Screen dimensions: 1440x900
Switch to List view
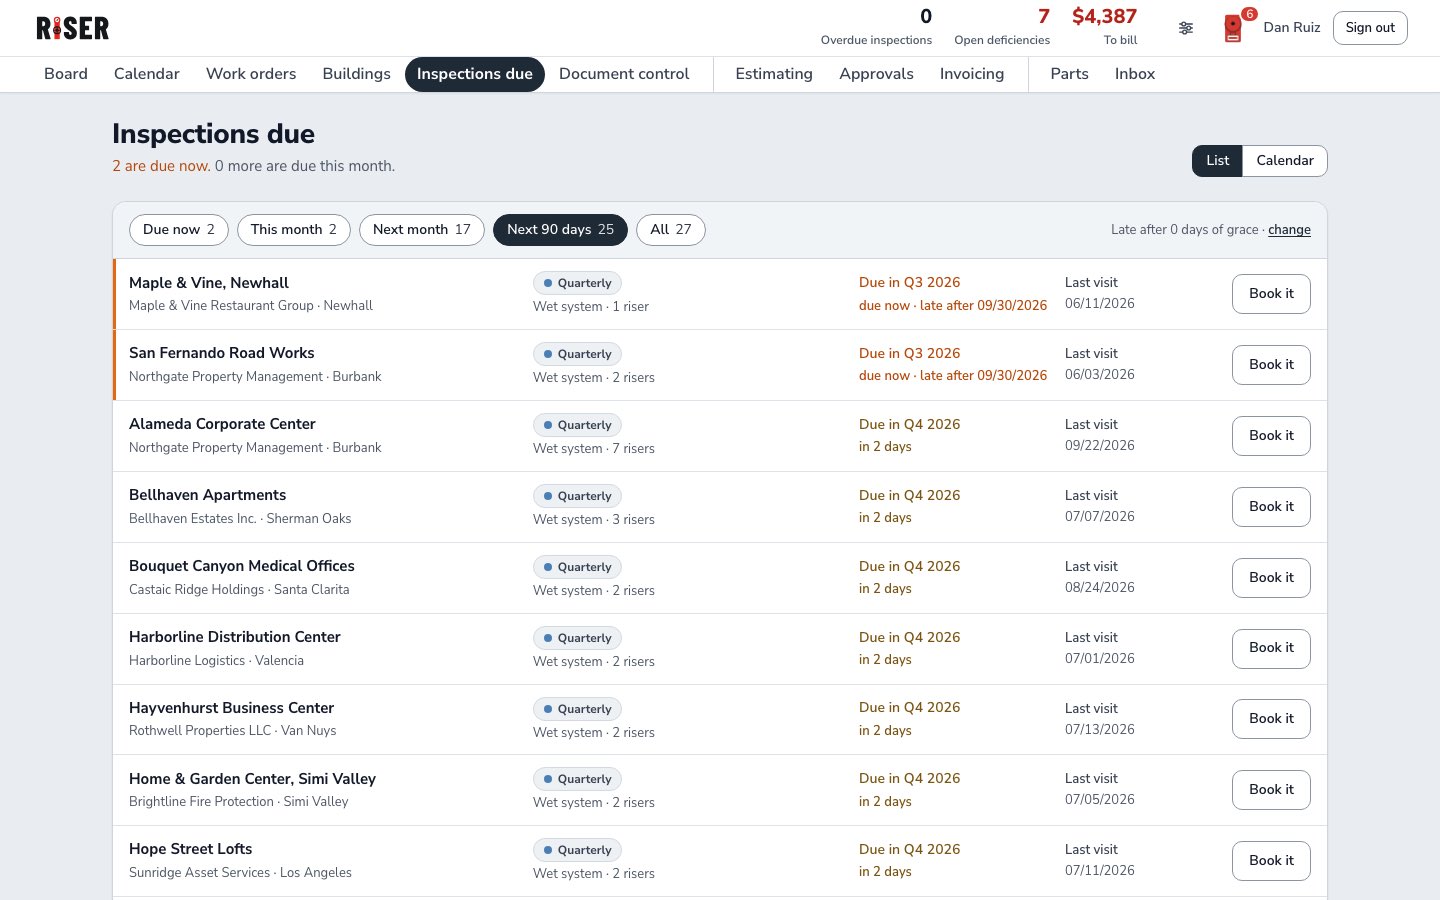point(1217,161)
